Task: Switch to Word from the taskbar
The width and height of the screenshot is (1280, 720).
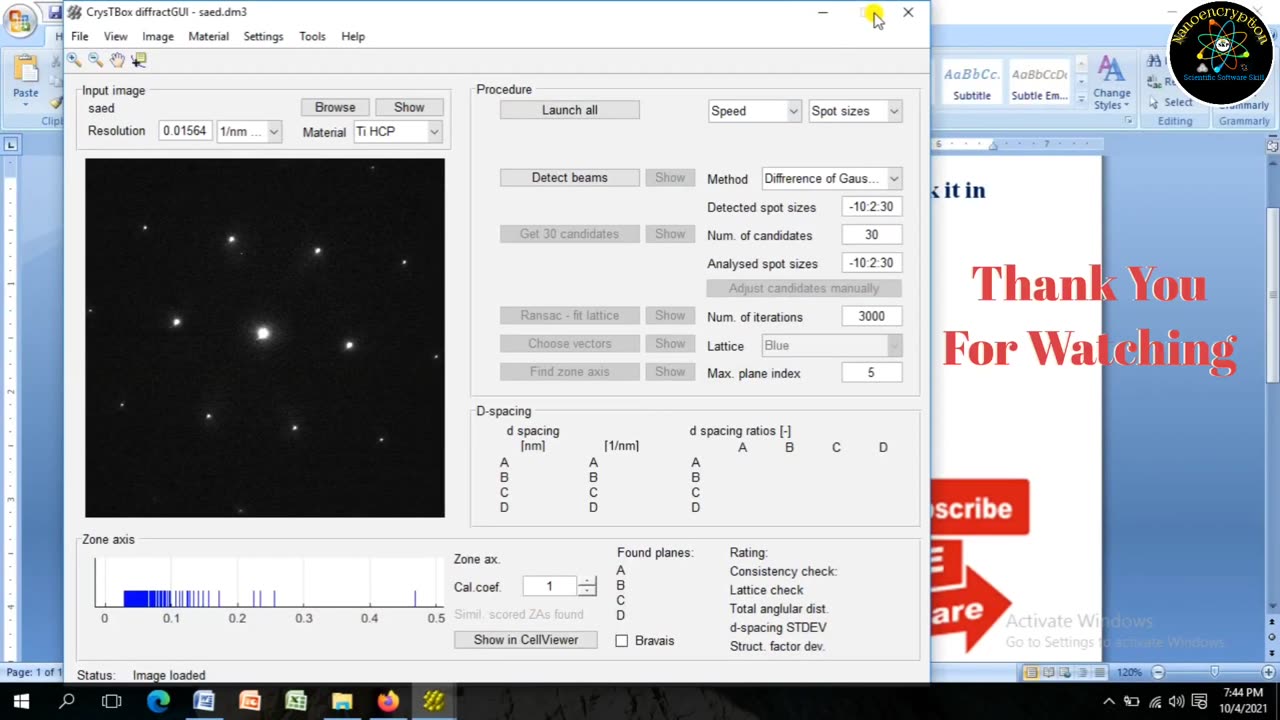Action: point(204,702)
